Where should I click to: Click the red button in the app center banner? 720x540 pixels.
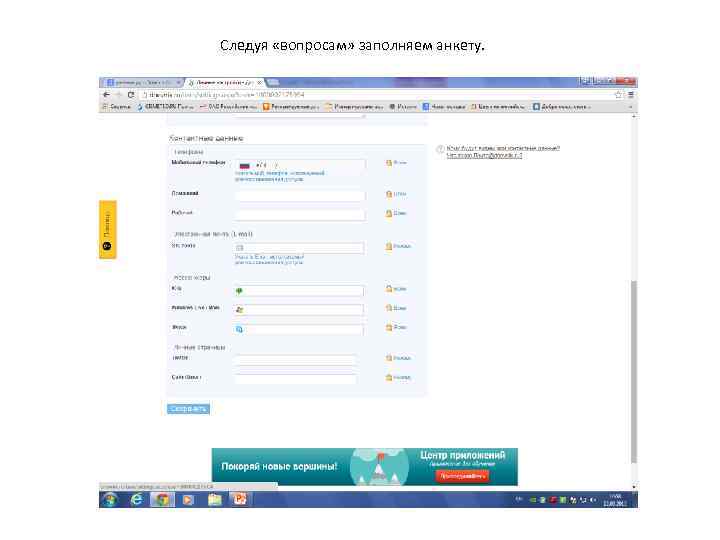point(462,476)
